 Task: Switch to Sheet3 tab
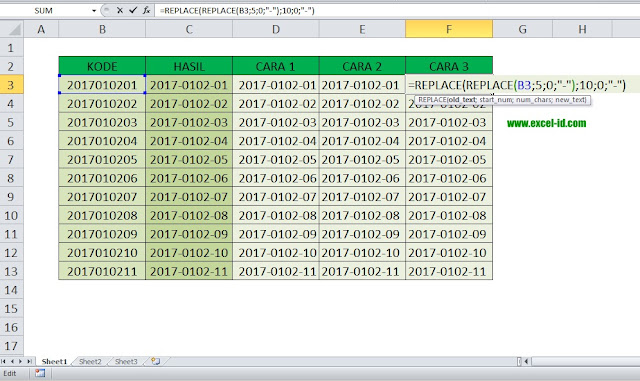pos(126,361)
